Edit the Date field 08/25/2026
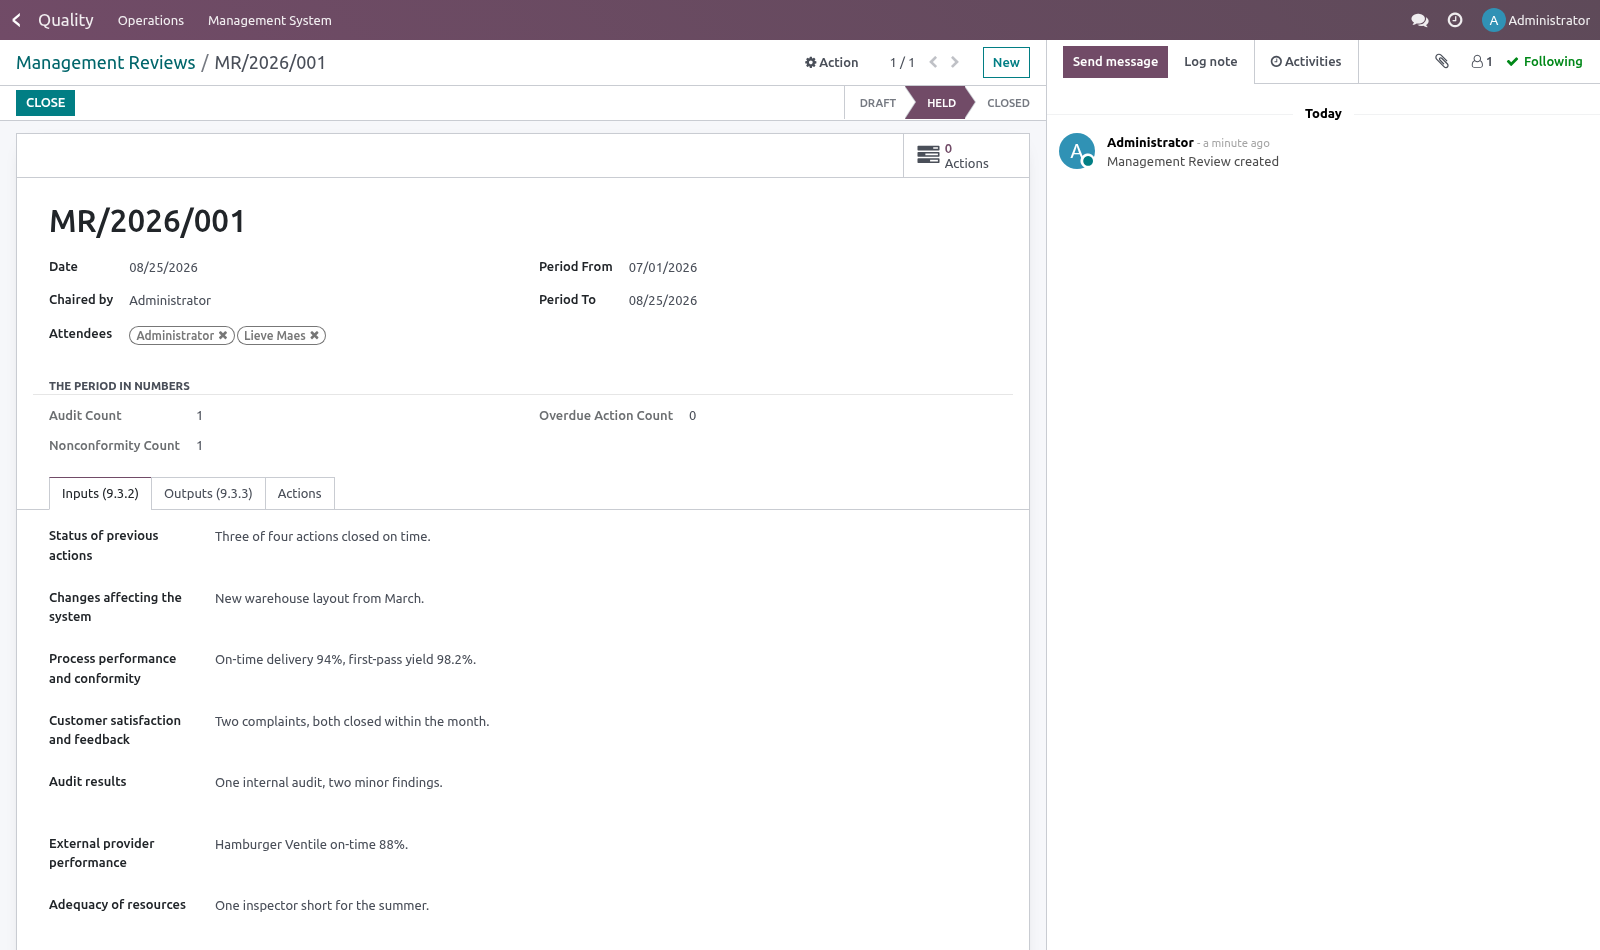The height and width of the screenshot is (950, 1600). point(163,268)
